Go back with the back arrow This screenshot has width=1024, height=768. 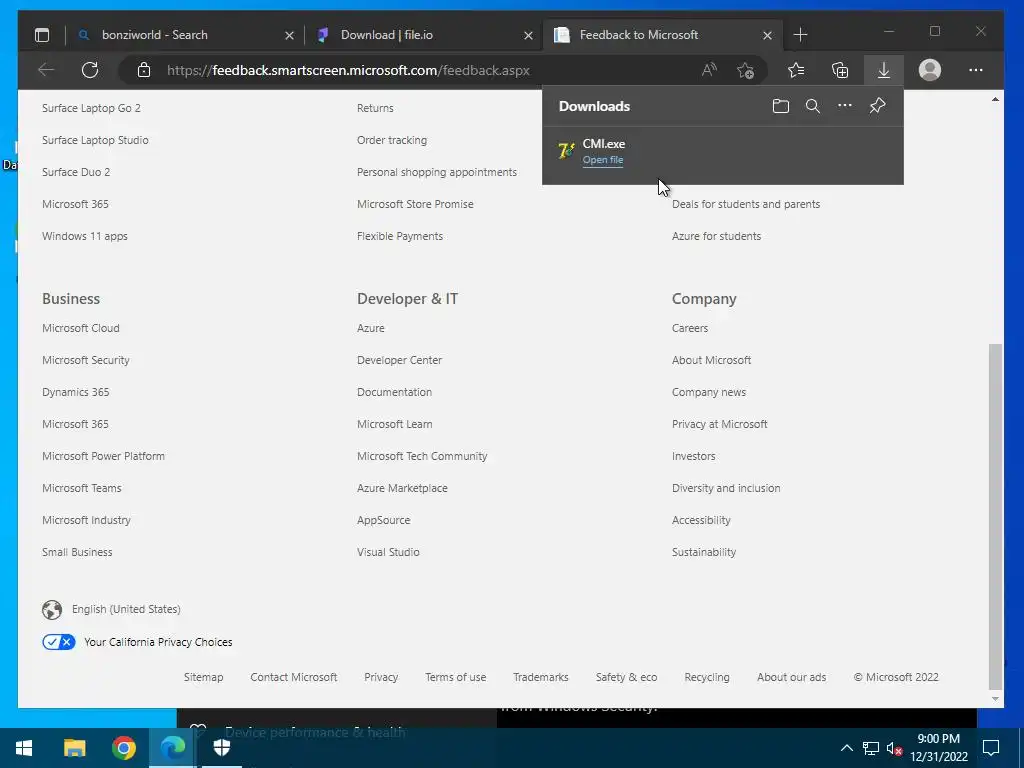[x=46, y=70]
